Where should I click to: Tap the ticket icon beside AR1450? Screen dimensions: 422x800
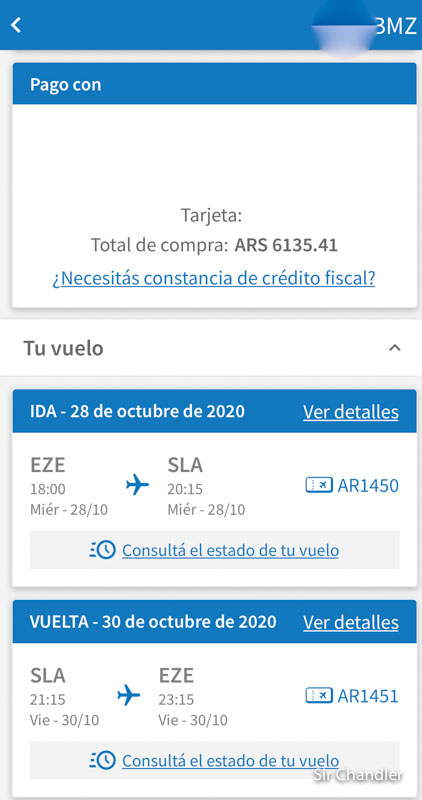point(319,485)
